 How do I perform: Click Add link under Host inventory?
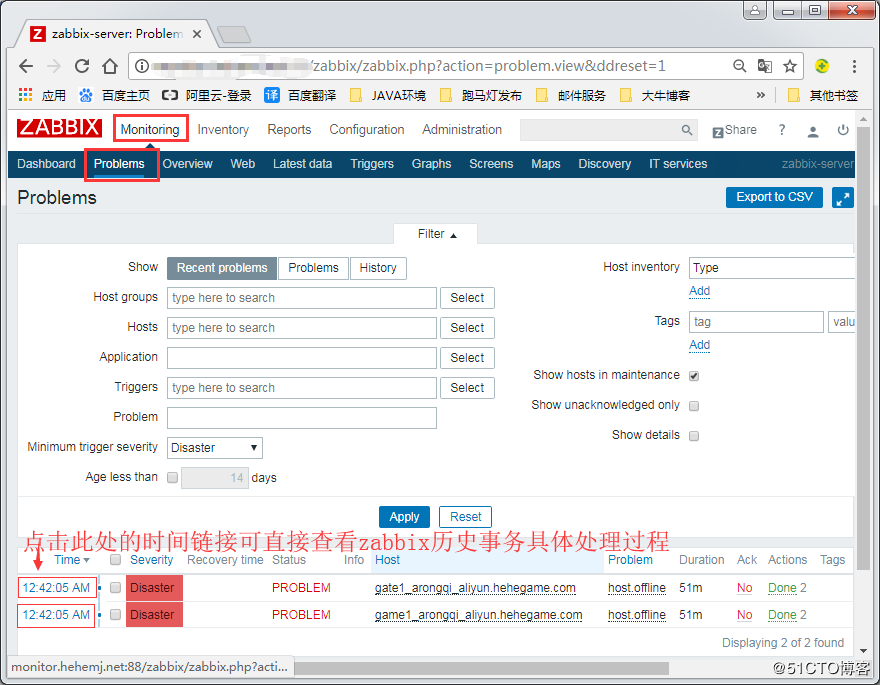699,291
